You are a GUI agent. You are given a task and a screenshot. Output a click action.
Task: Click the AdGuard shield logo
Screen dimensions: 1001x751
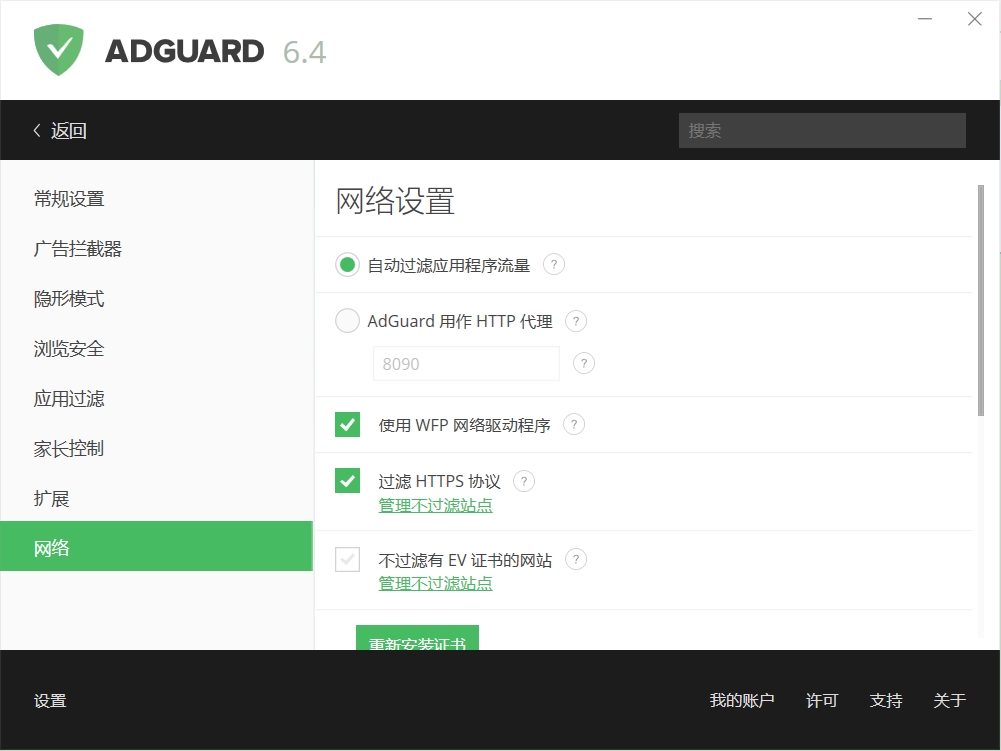(x=59, y=50)
